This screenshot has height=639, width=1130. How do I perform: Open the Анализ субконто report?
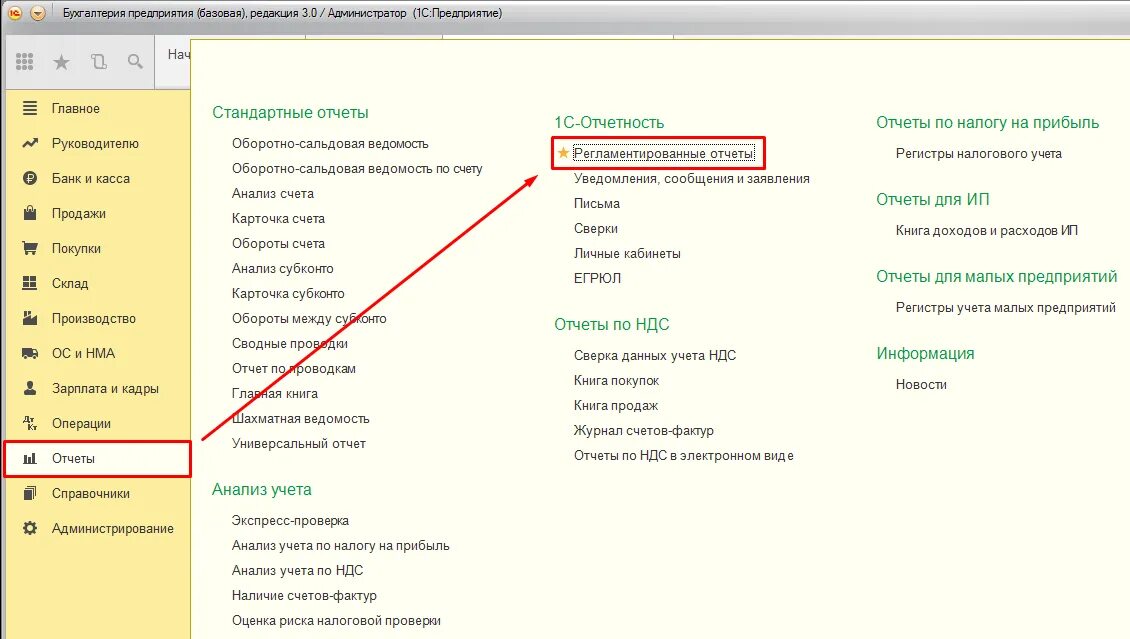click(282, 269)
